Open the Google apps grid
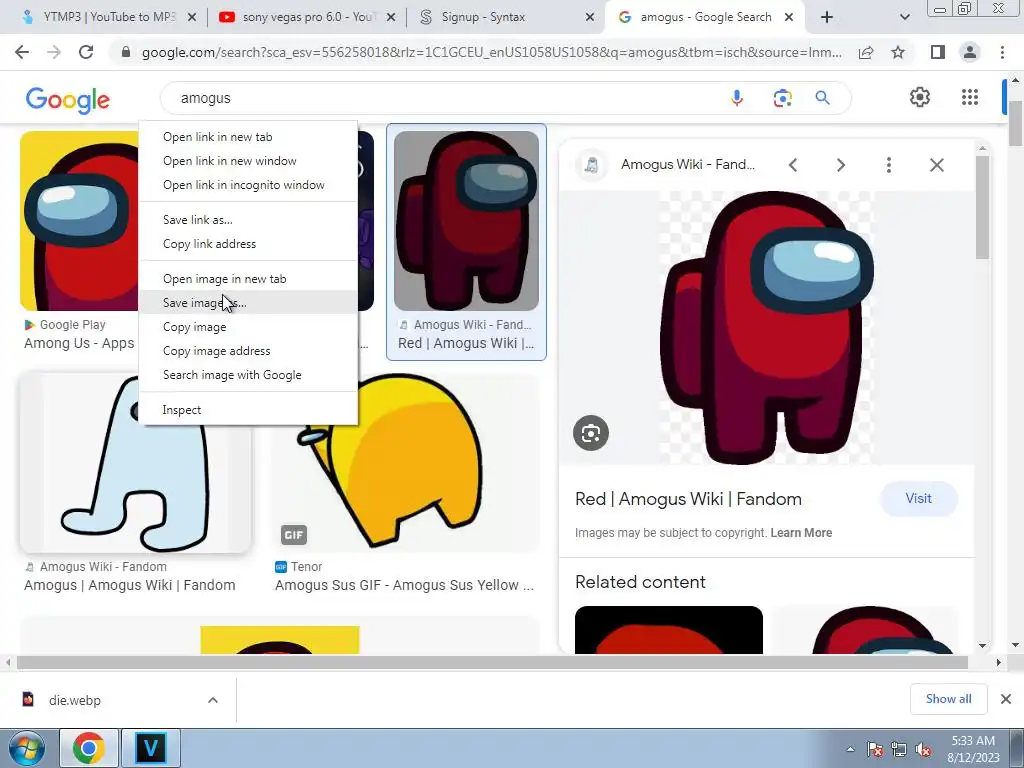 970,97
